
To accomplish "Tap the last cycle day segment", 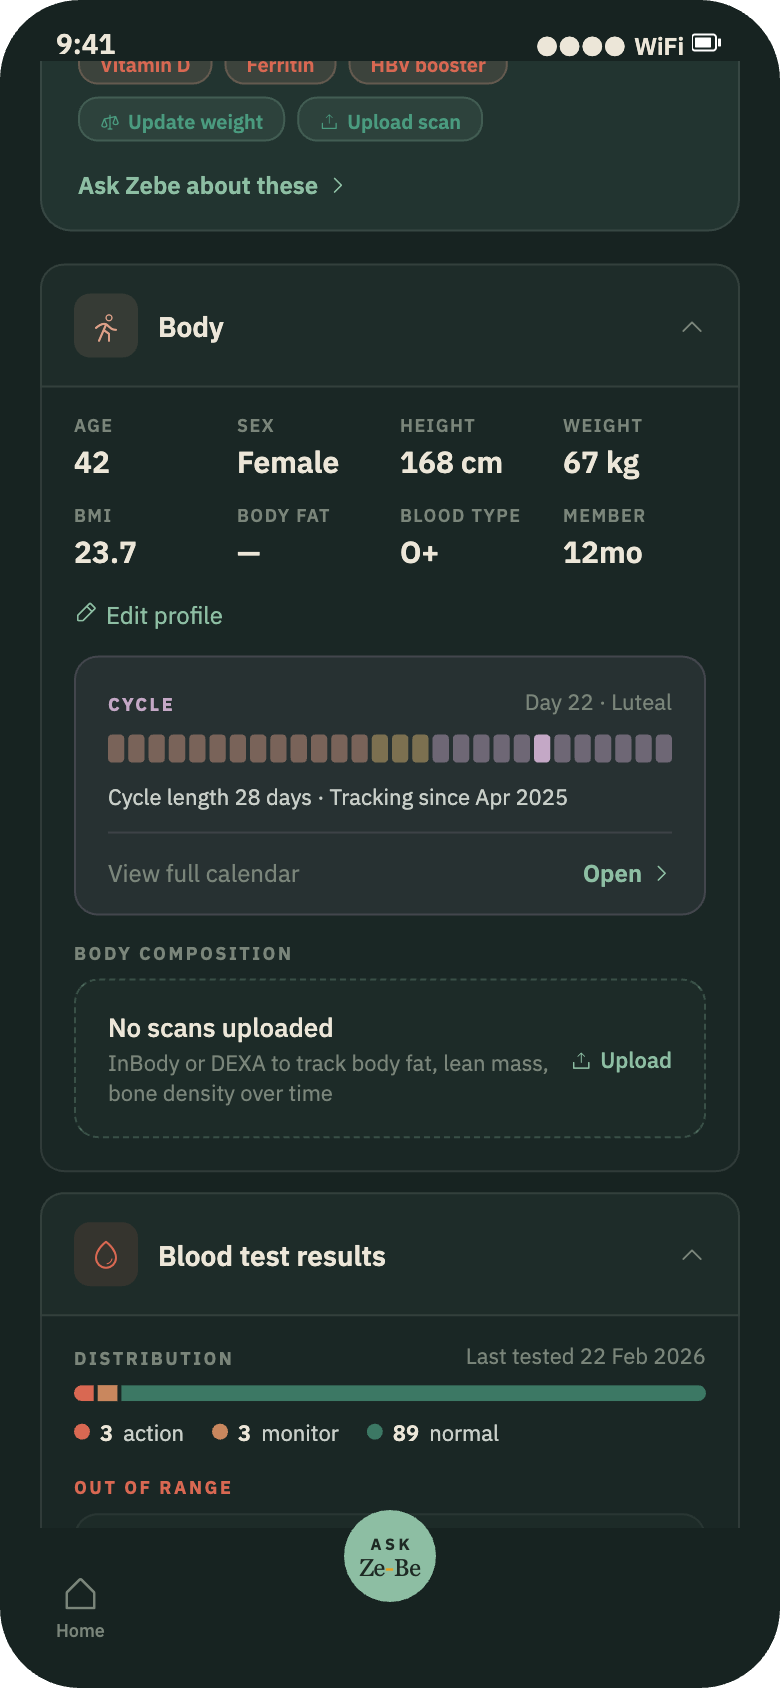I will tap(664, 749).
